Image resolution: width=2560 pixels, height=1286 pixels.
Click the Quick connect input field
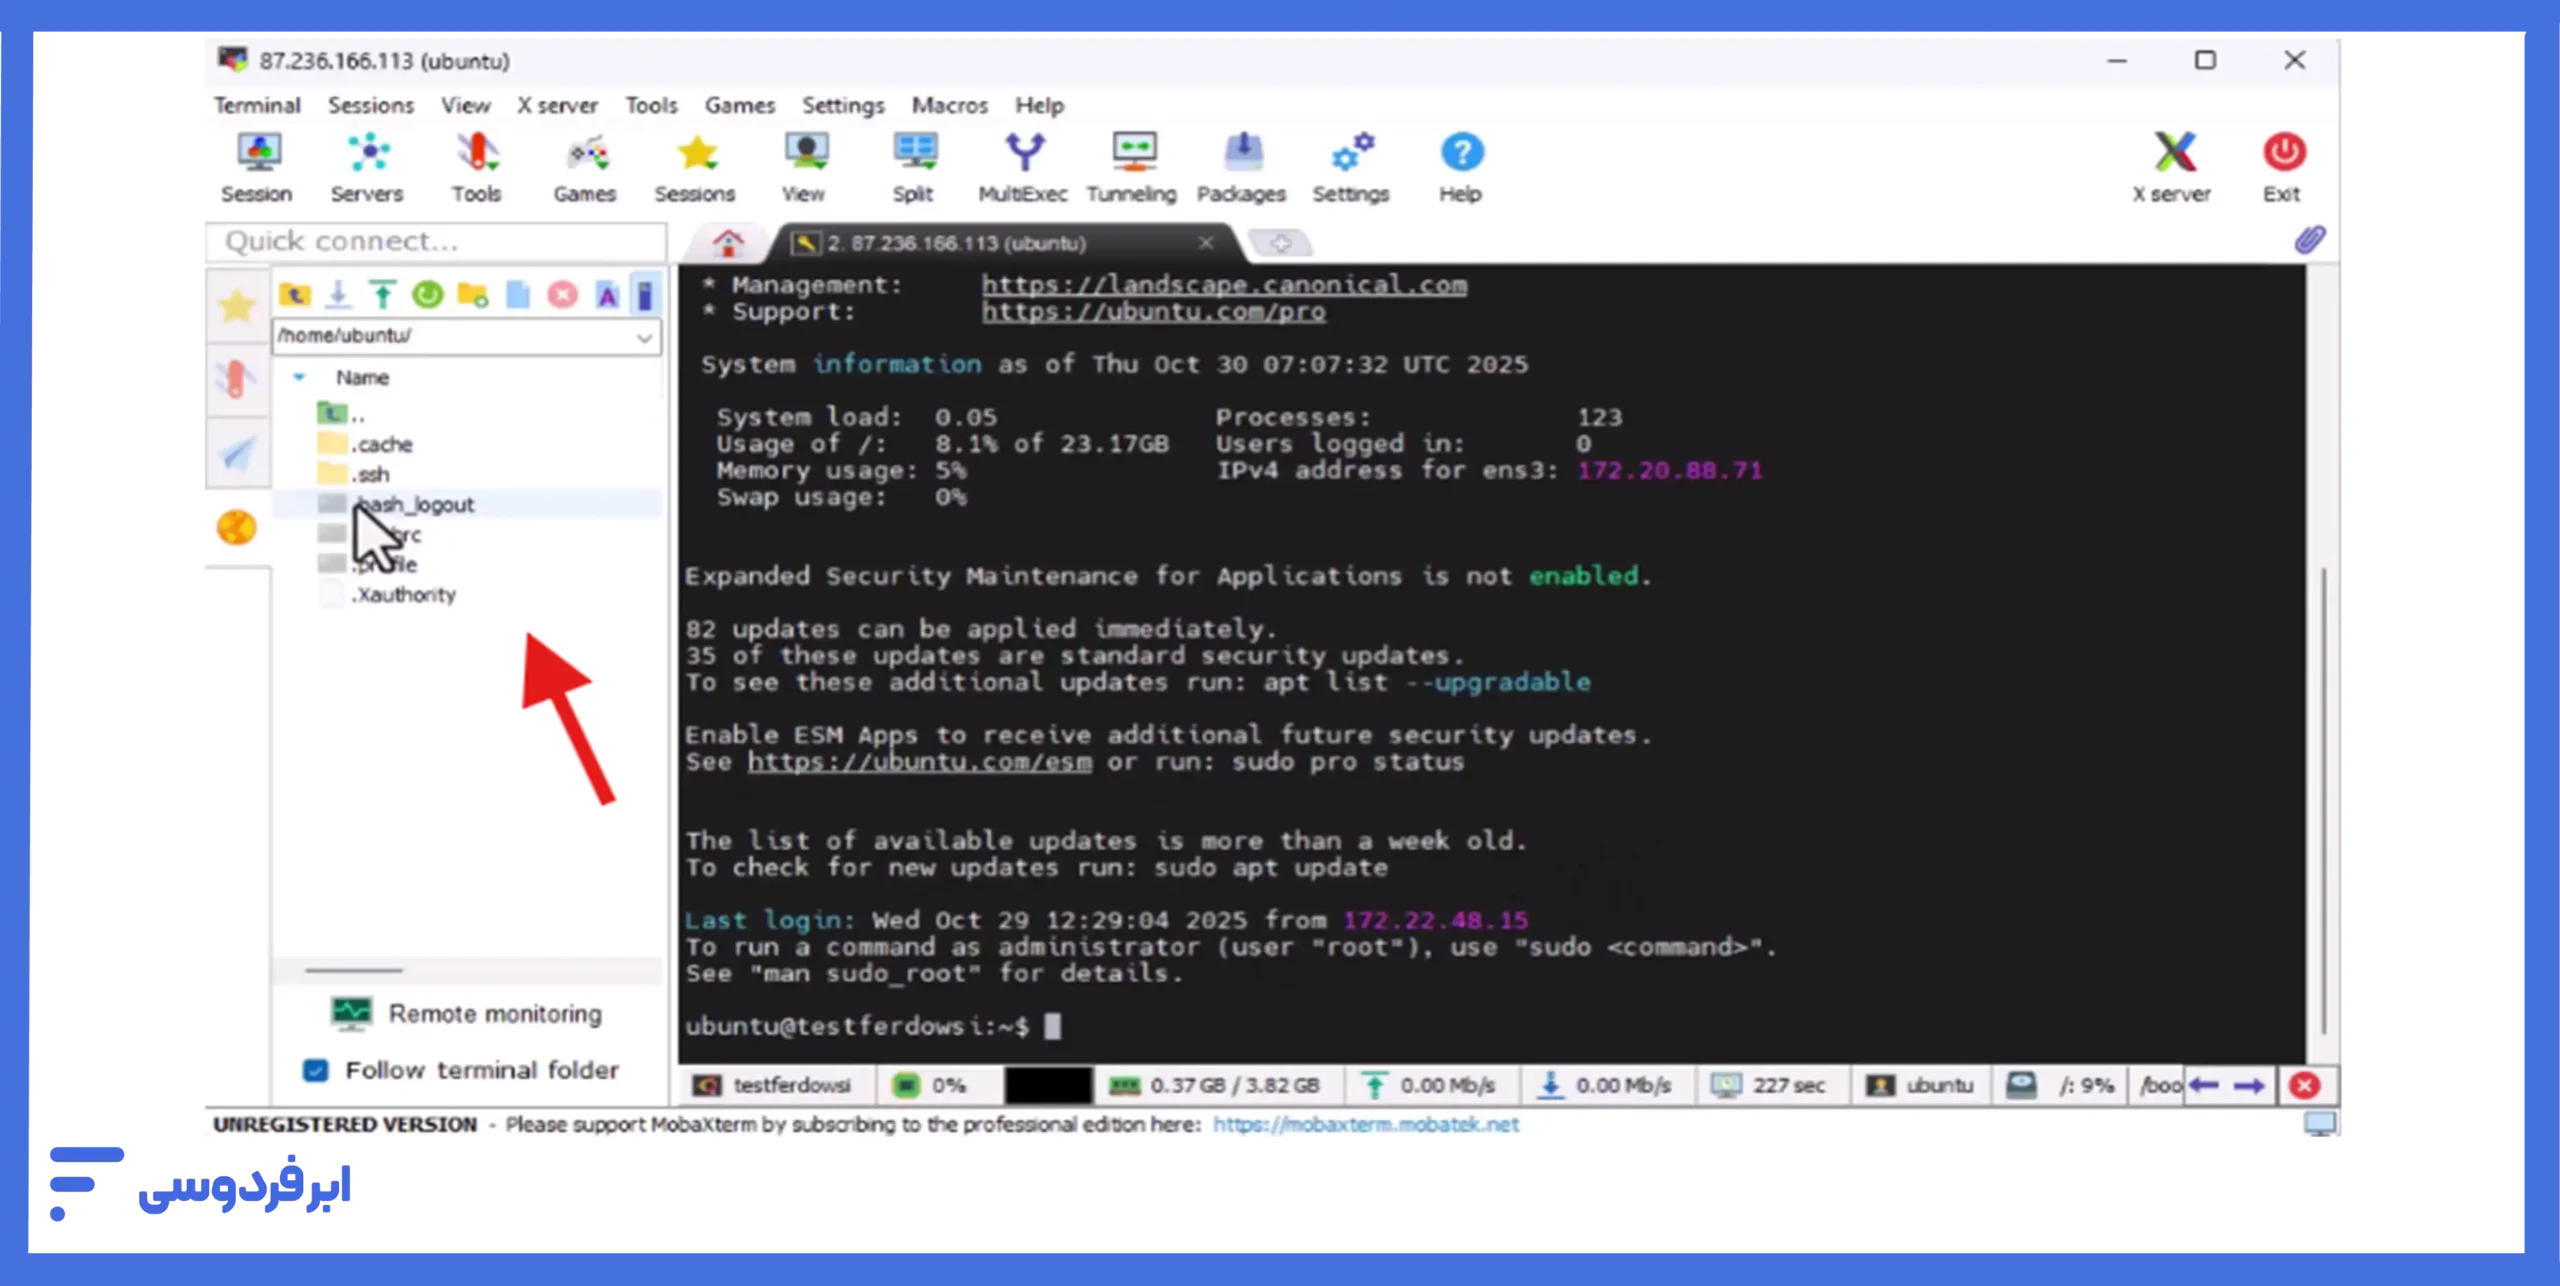(437, 241)
